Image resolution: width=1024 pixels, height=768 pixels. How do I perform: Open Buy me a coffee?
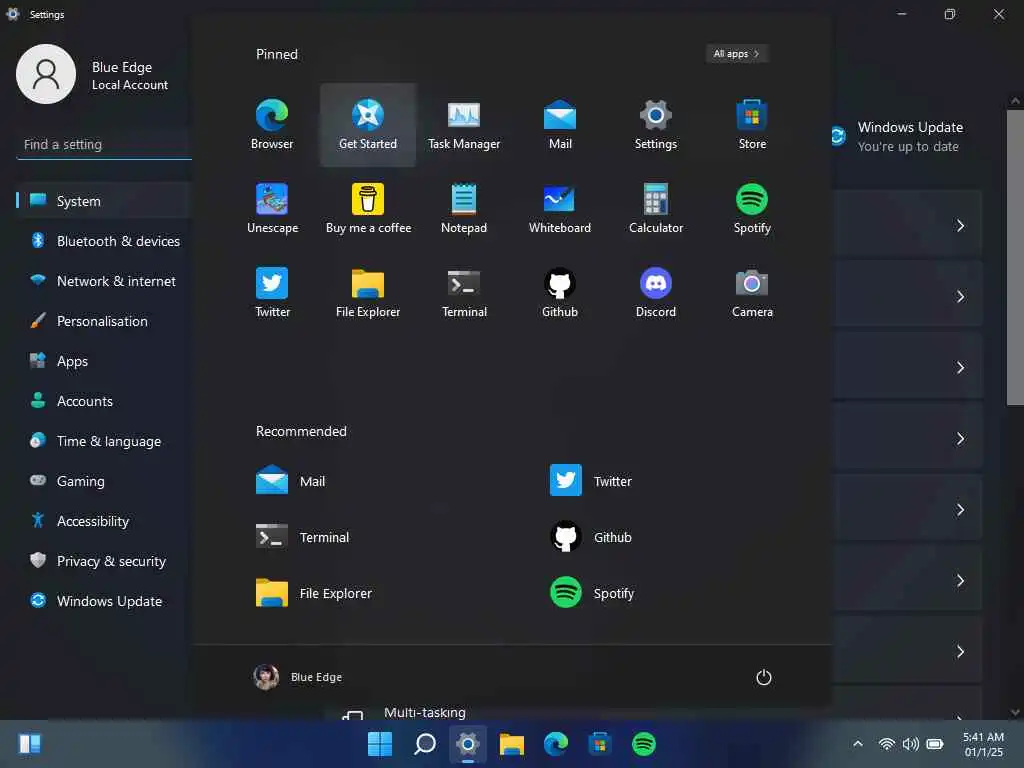[368, 209]
